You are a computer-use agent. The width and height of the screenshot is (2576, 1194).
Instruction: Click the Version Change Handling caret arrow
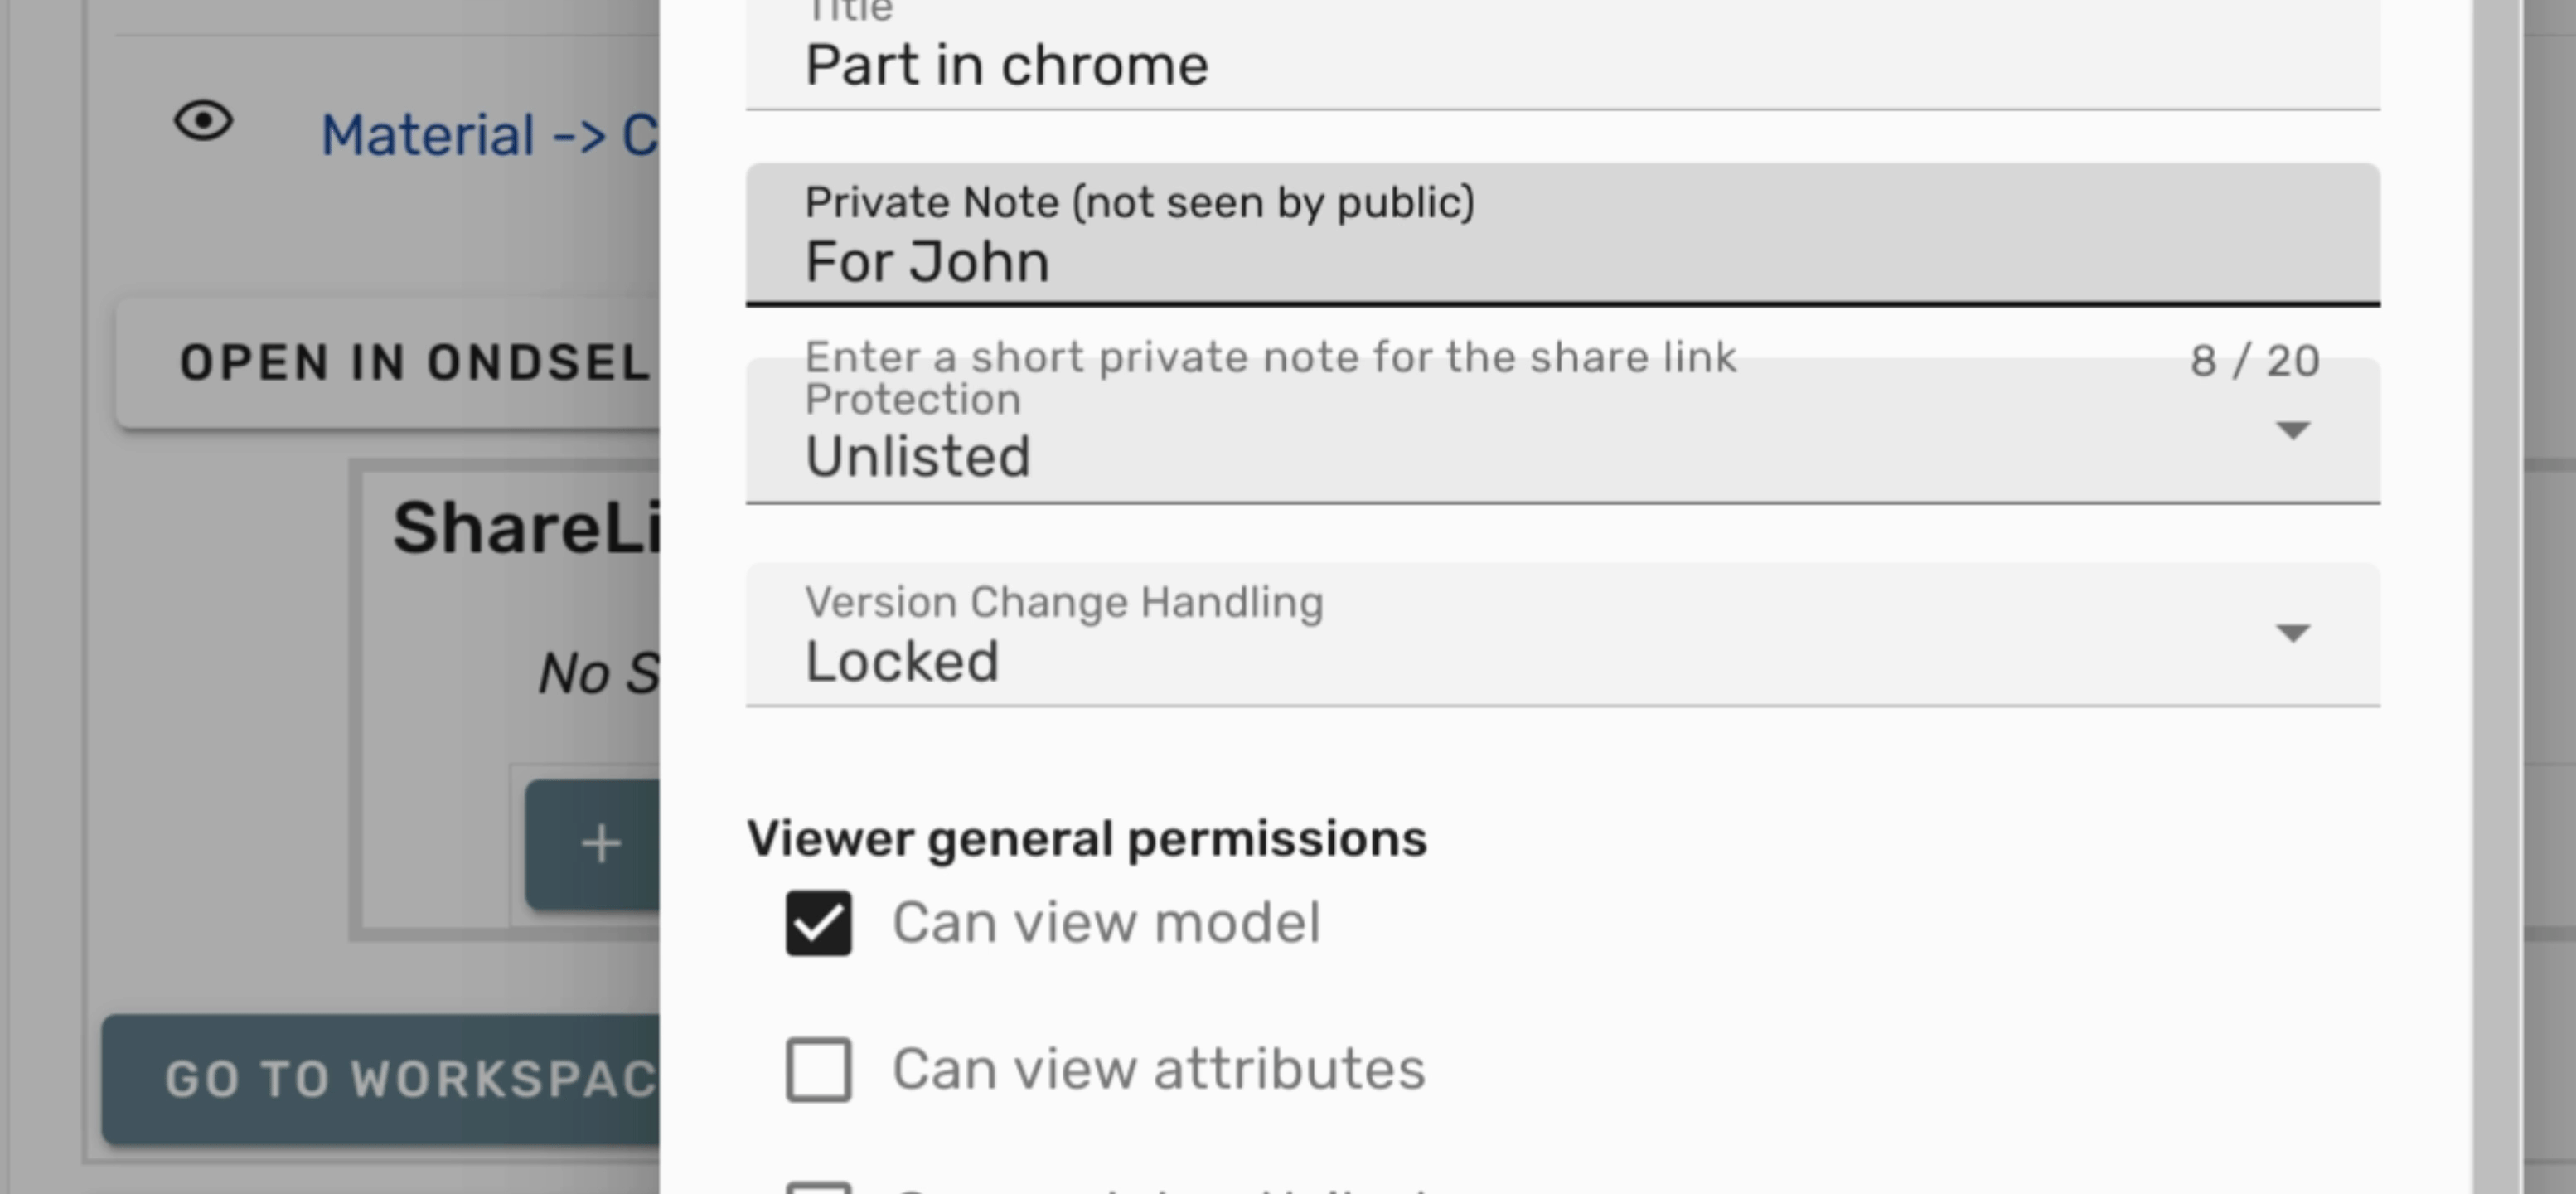coord(2295,633)
